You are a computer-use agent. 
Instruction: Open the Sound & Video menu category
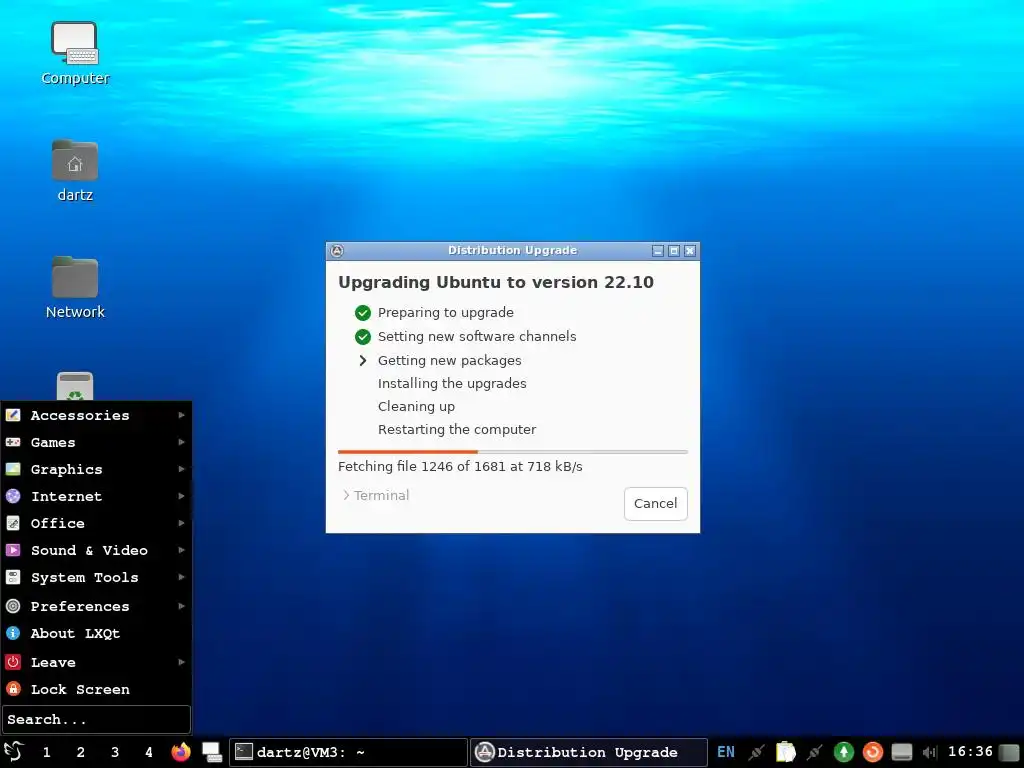tap(96, 550)
